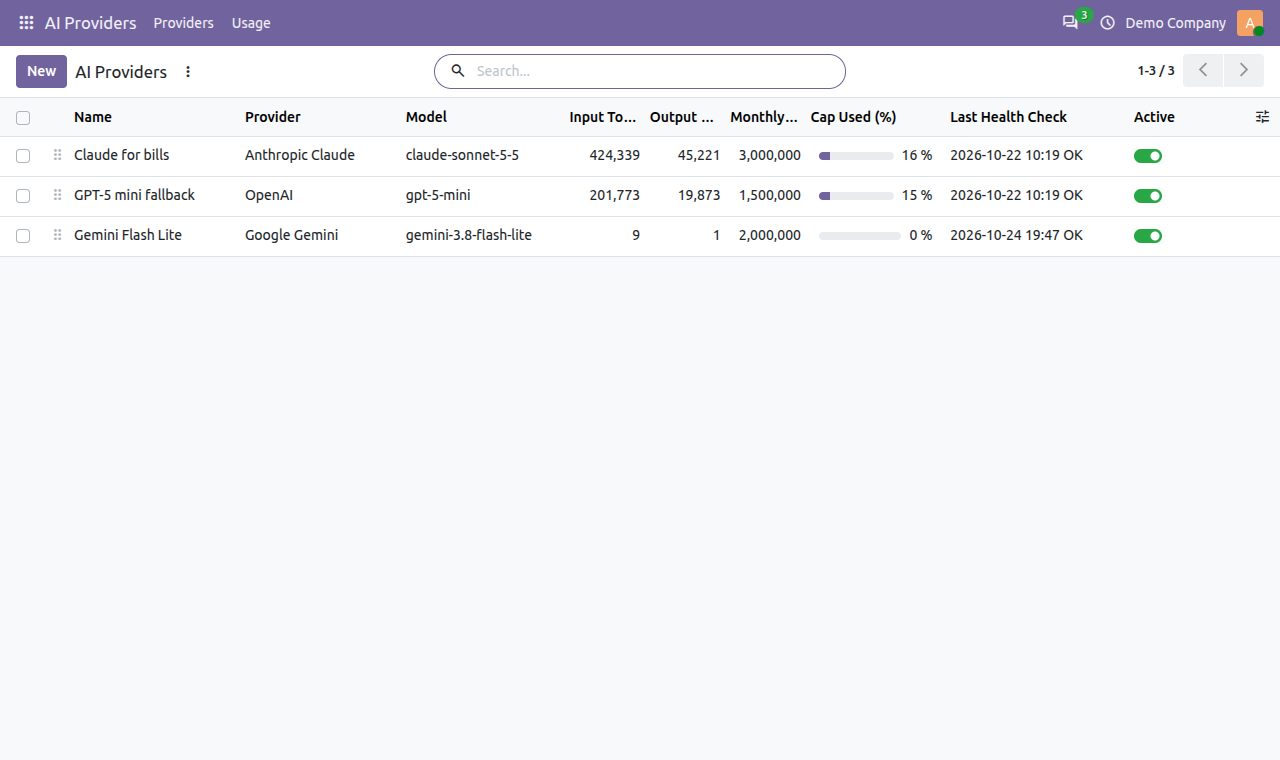Grab the drag handle for Claude for bills
This screenshot has width=1280, height=760.
tap(57, 155)
